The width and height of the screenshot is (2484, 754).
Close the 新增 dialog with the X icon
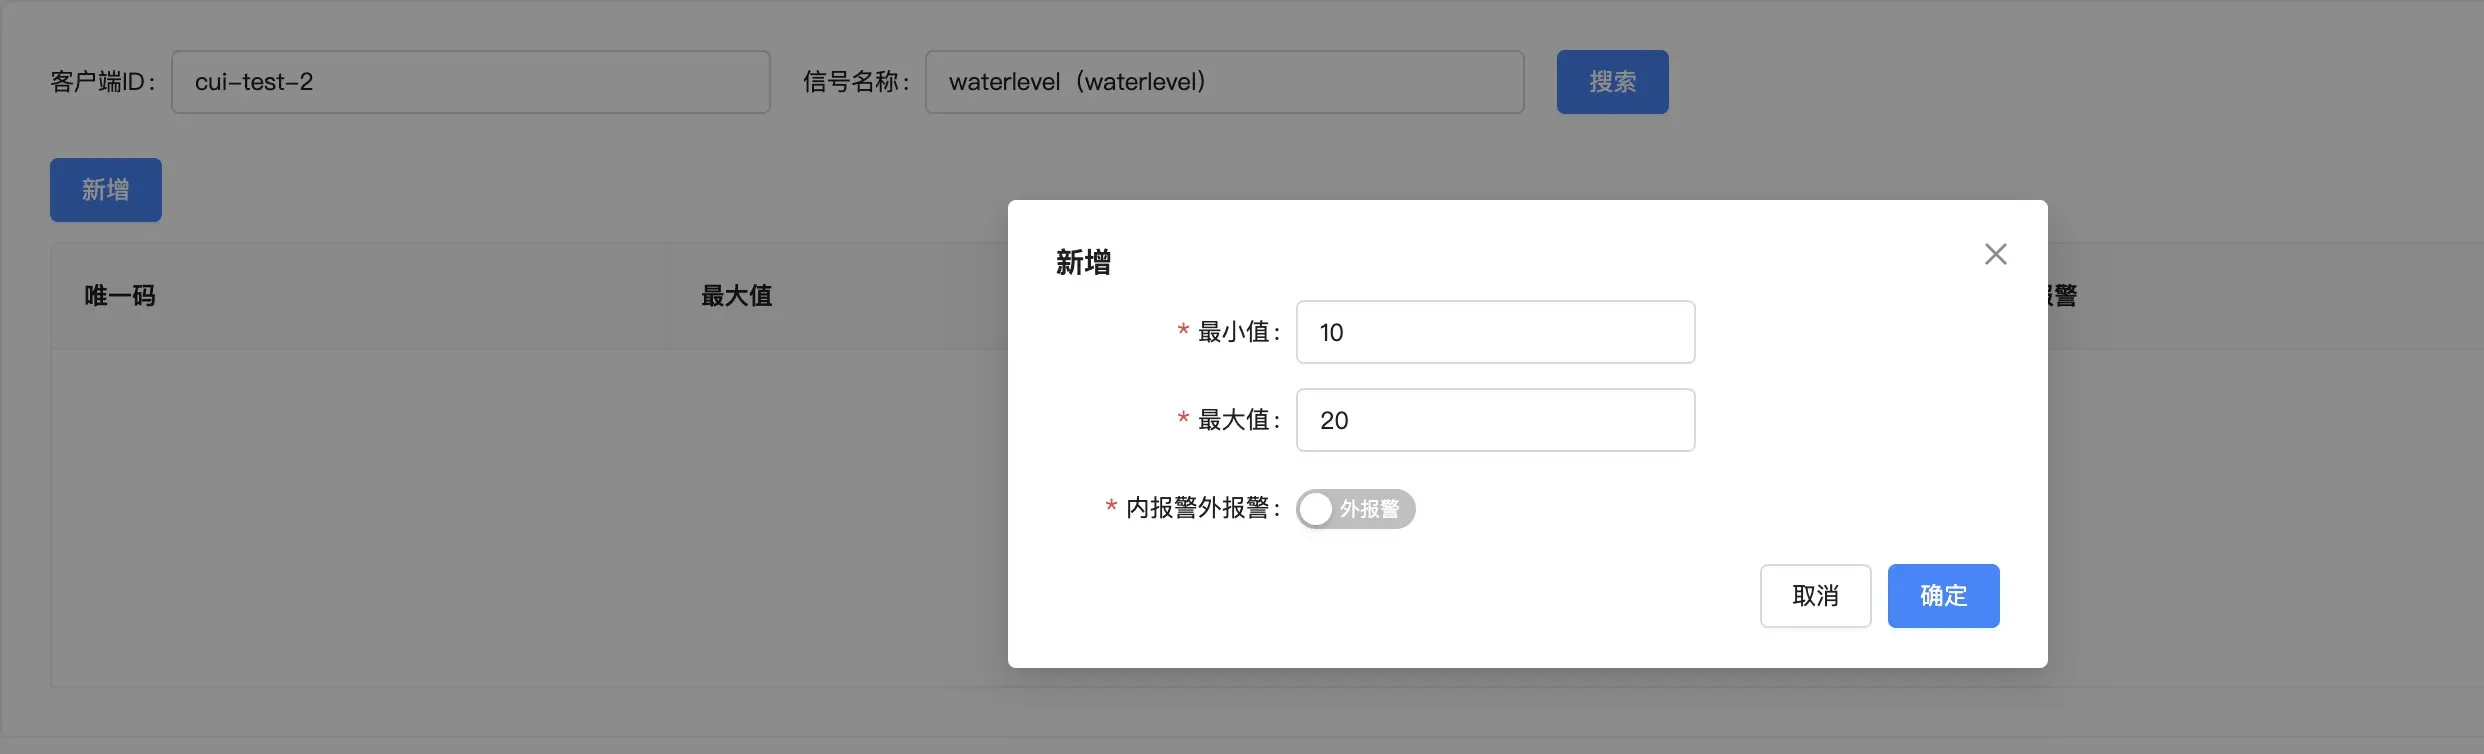[x=1995, y=254]
